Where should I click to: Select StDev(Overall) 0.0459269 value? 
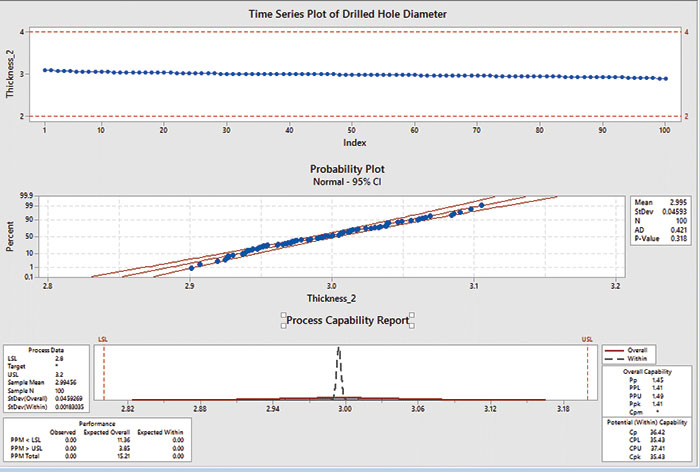click(69, 398)
